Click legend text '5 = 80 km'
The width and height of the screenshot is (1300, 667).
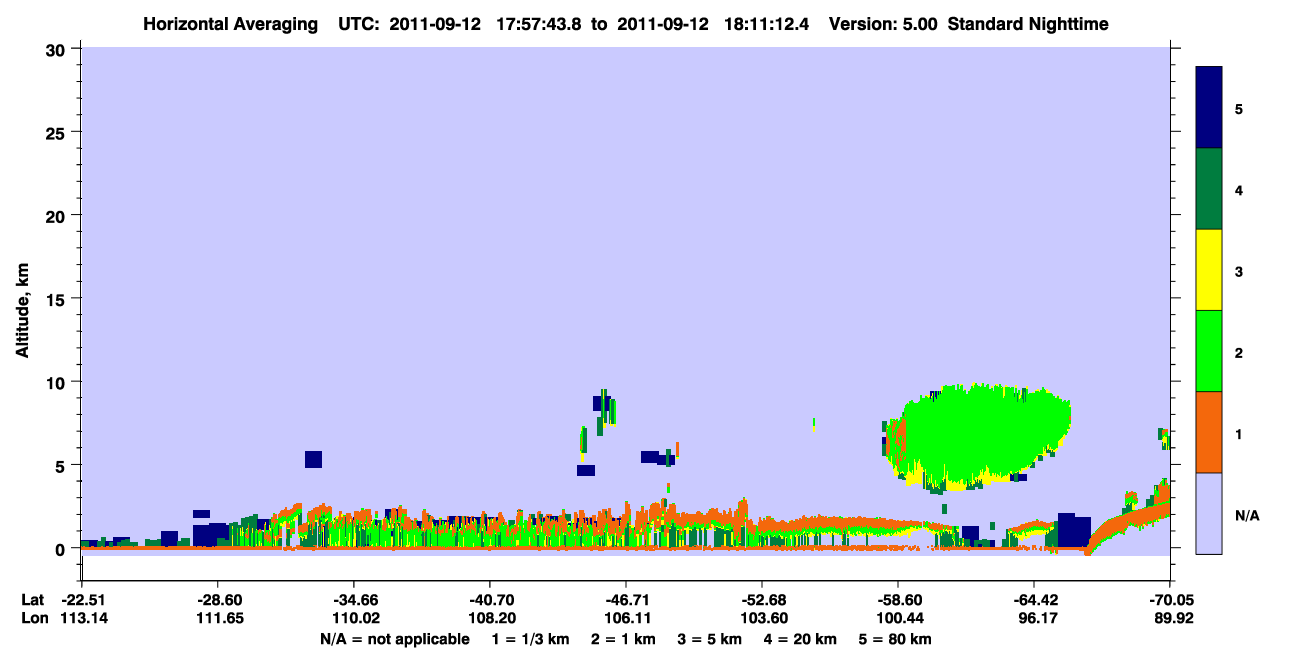(896, 639)
